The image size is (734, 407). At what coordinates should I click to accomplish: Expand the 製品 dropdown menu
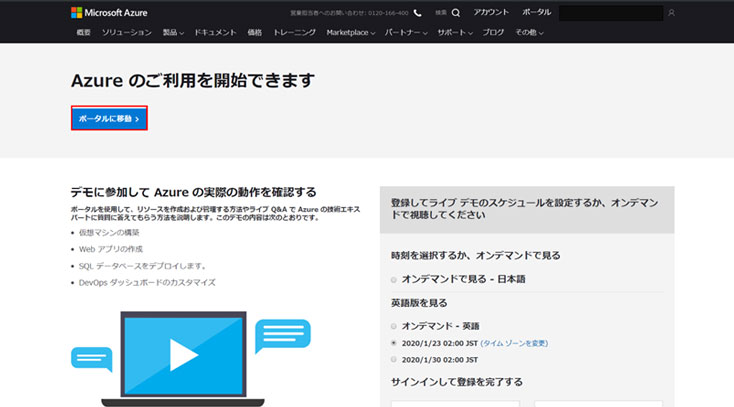point(173,32)
